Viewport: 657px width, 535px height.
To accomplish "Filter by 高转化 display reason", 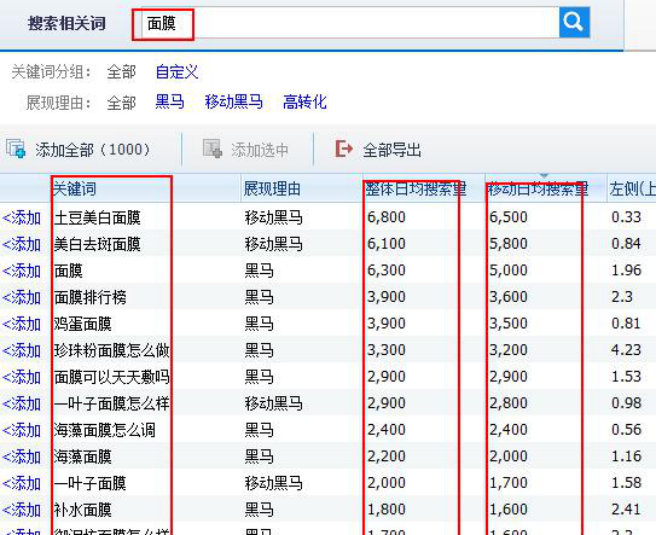I will (x=305, y=102).
